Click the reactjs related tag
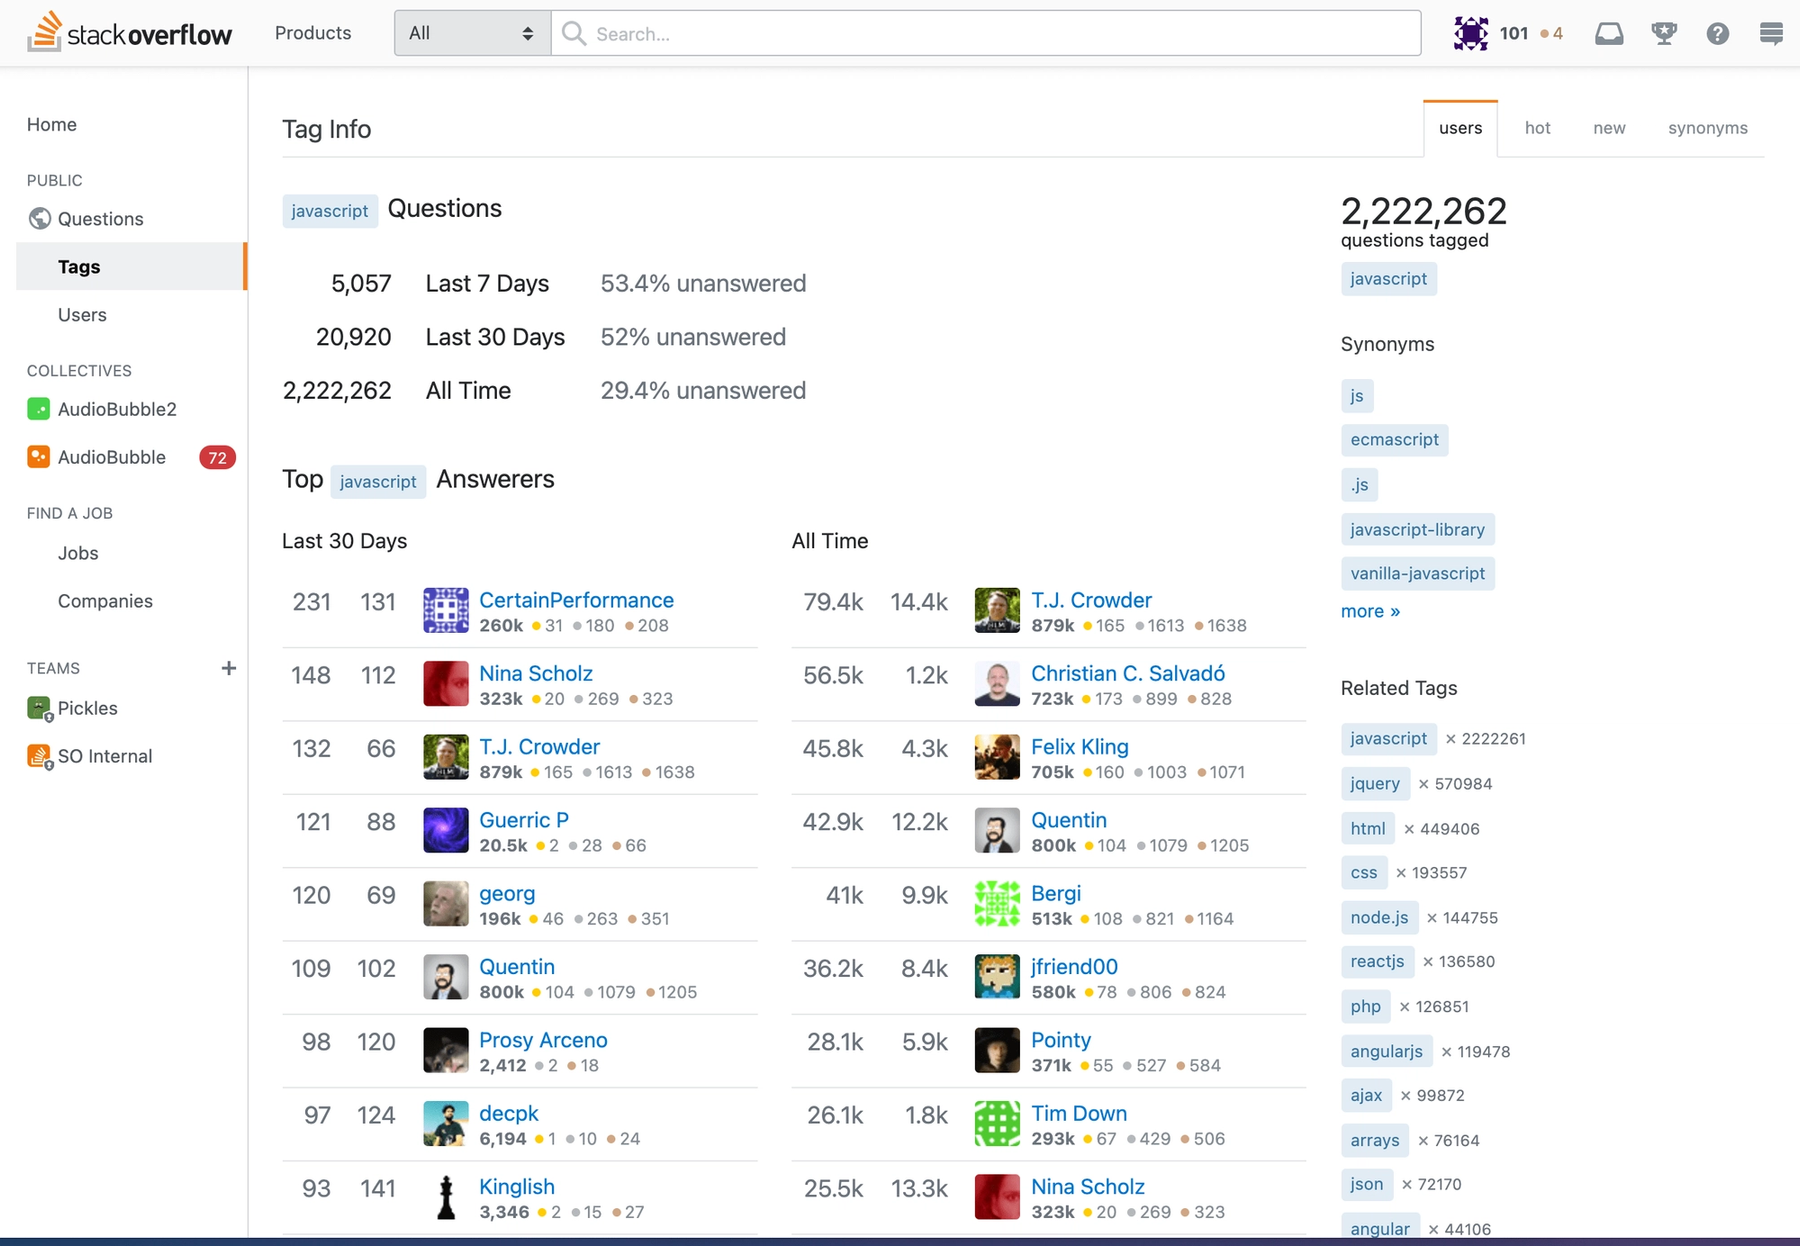The width and height of the screenshot is (1800, 1246). (x=1377, y=961)
